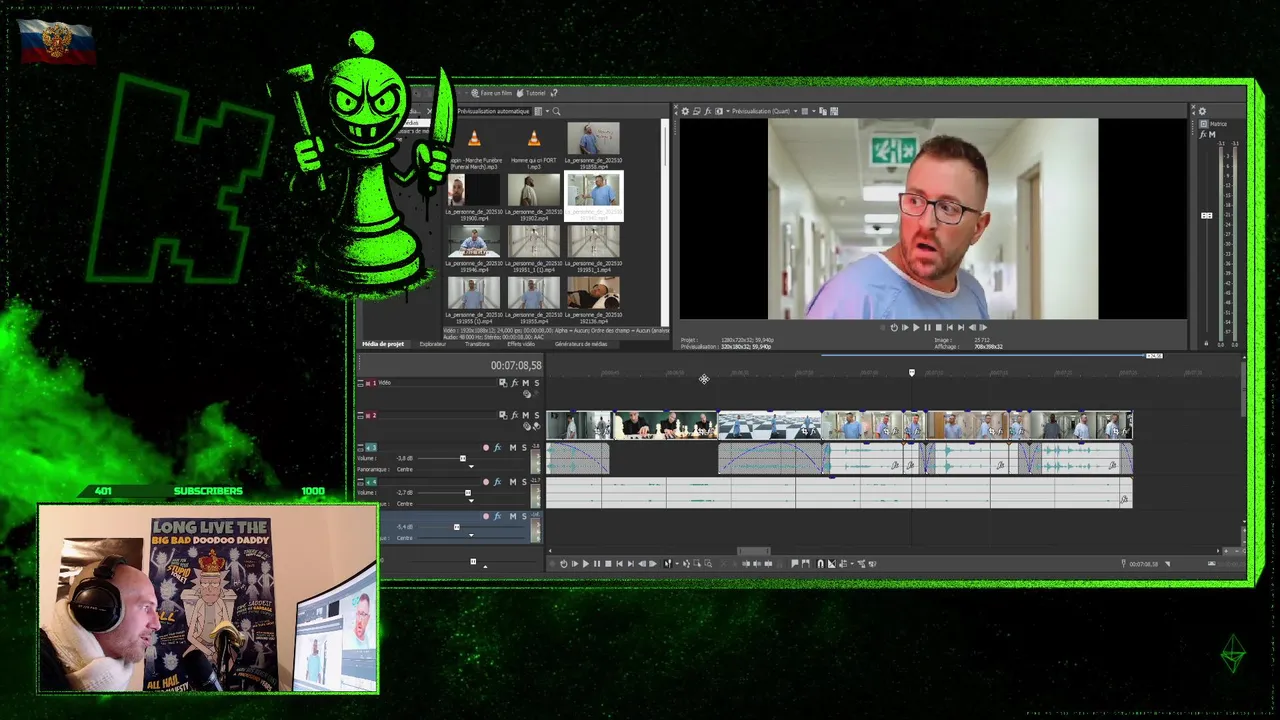The width and height of the screenshot is (1280, 720).
Task: Solo video track 1
Action: pos(537,383)
